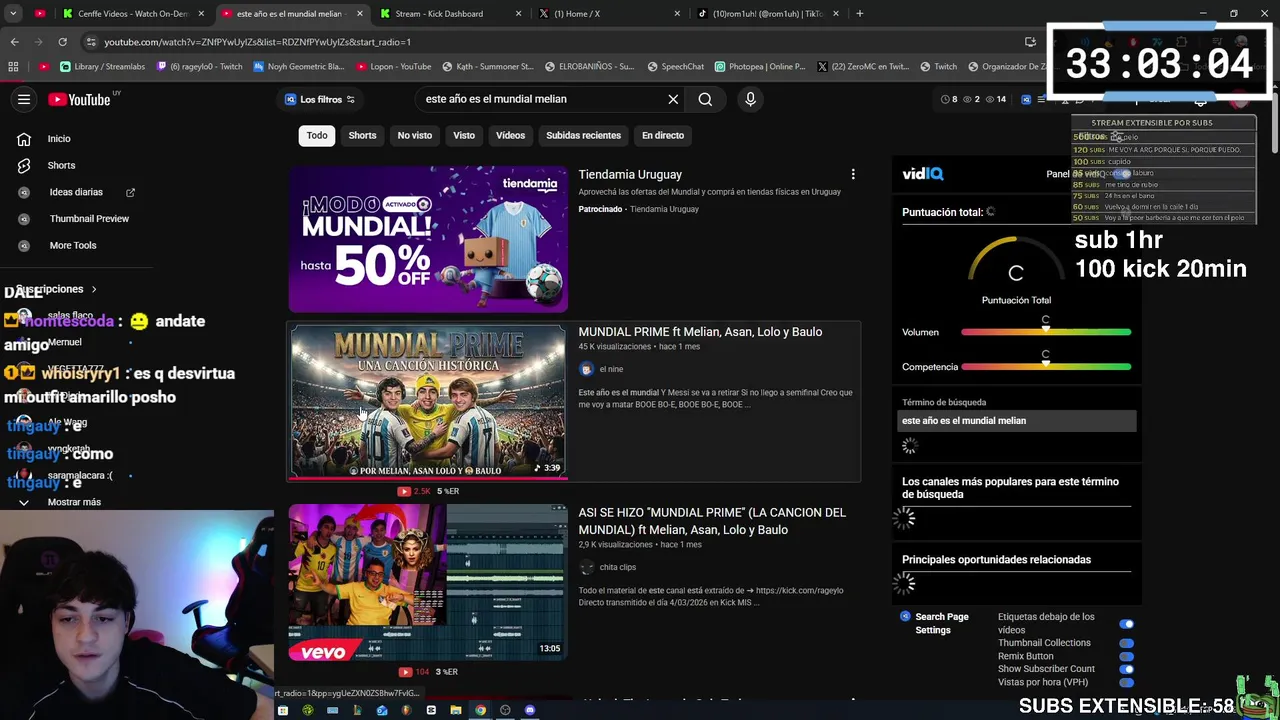Click the Competencia score slider

(1046, 367)
